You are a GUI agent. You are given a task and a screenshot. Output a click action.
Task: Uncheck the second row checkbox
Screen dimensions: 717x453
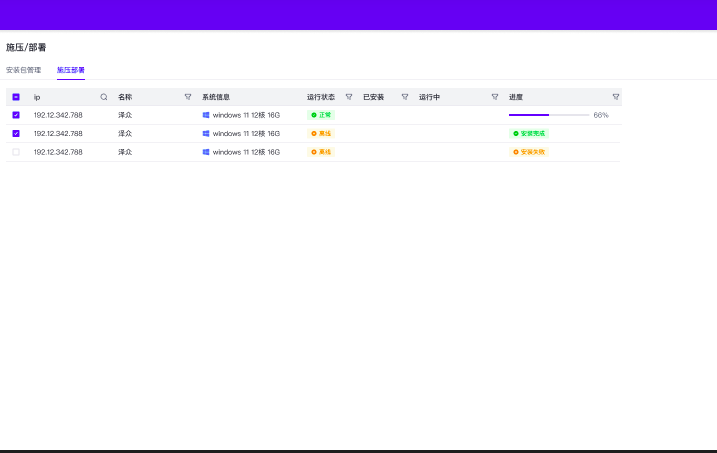[x=16, y=133]
